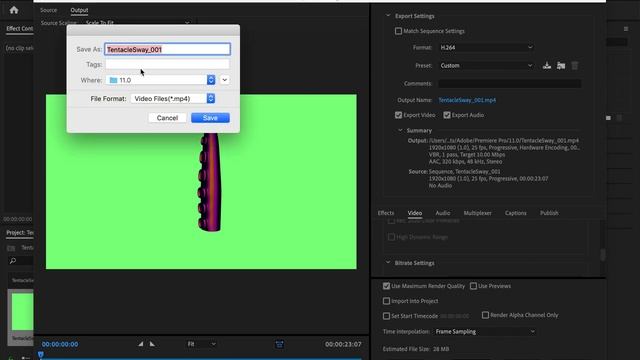Select the Video tab
Image resolution: width=640 pixels, height=360 pixels.
tap(415, 213)
